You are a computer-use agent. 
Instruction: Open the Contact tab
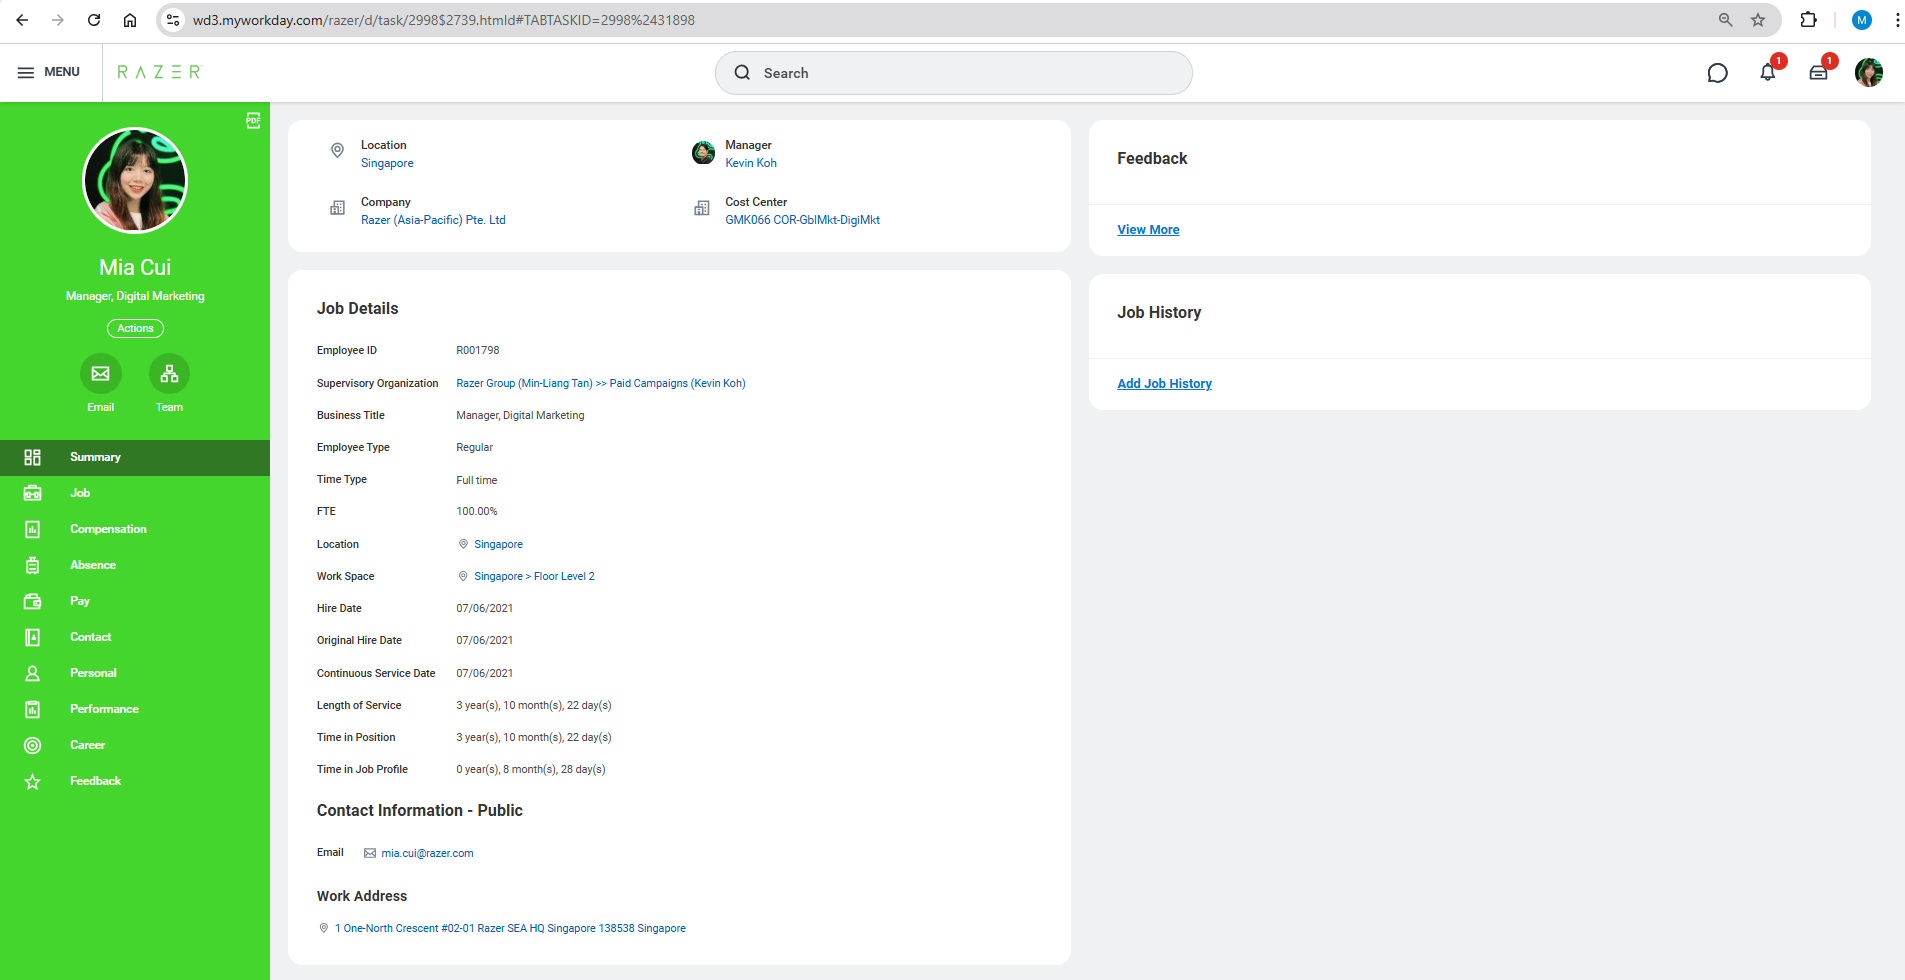point(135,637)
